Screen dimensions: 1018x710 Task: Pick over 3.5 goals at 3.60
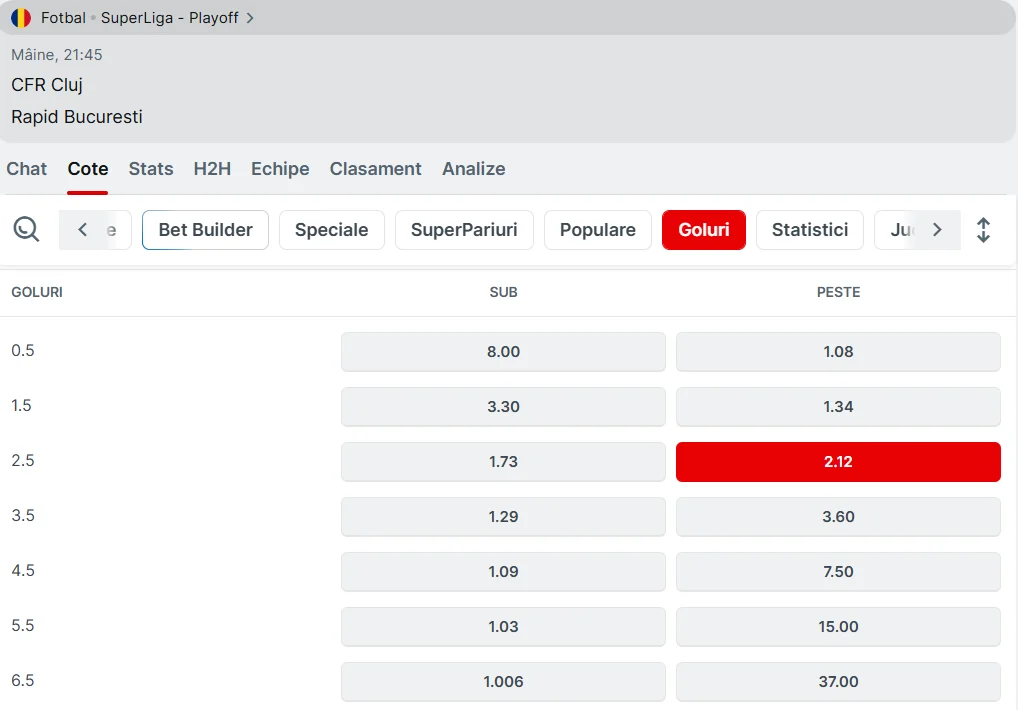(838, 517)
